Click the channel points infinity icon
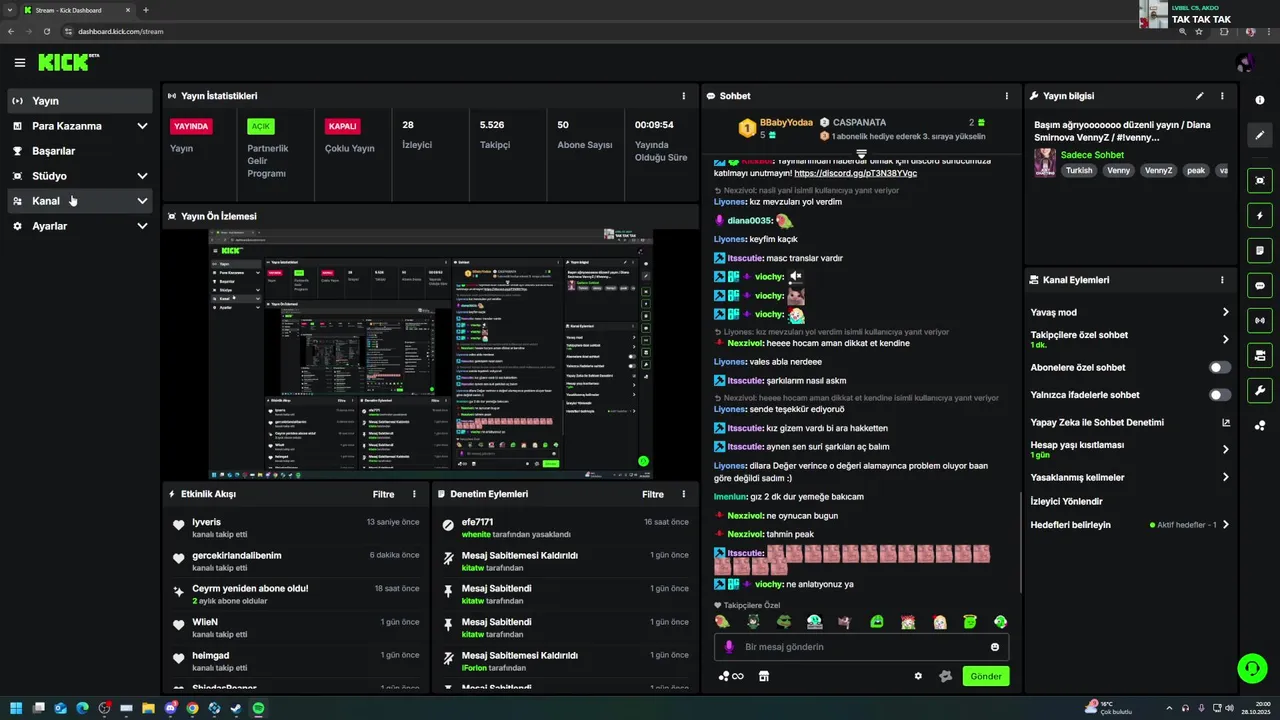 [x=731, y=676]
